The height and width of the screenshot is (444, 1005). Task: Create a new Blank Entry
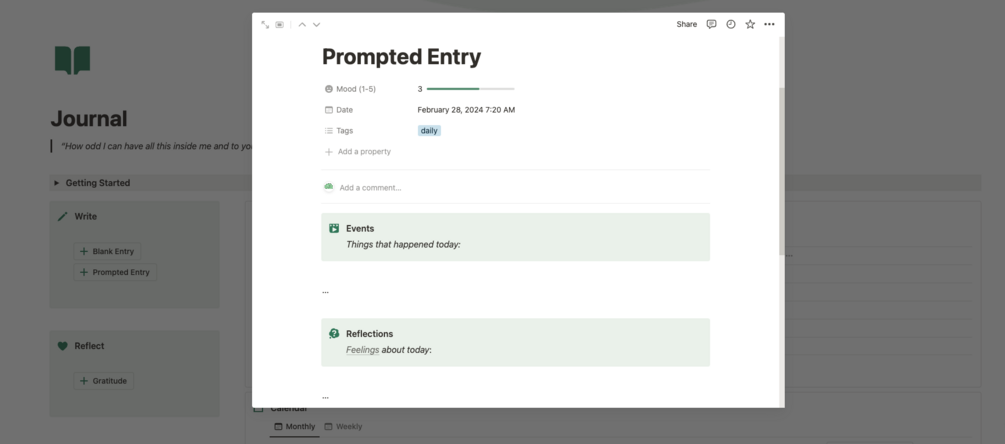[x=107, y=251]
